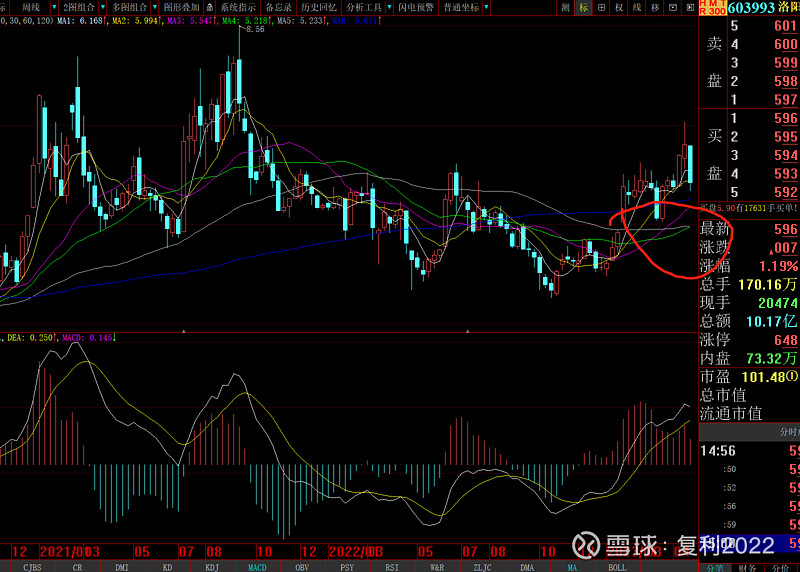
Task: Activate the 线 line drawing tool
Action: pos(638,7)
